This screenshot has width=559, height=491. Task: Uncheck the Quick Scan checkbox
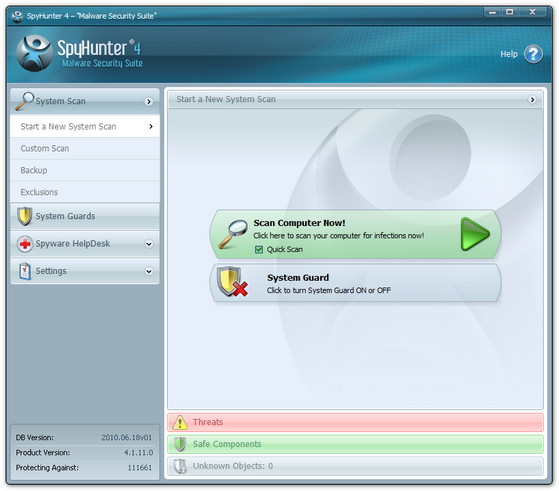click(259, 250)
